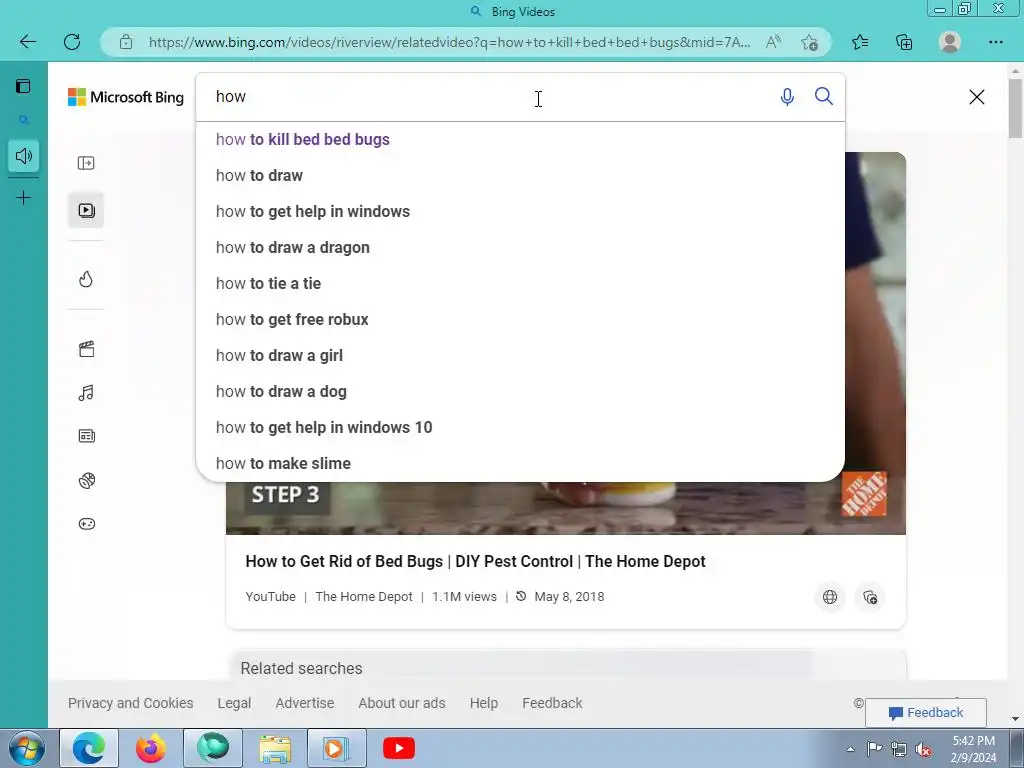Start voice search with microphone icon
Viewport: 1024px width, 768px height.
click(788, 97)
